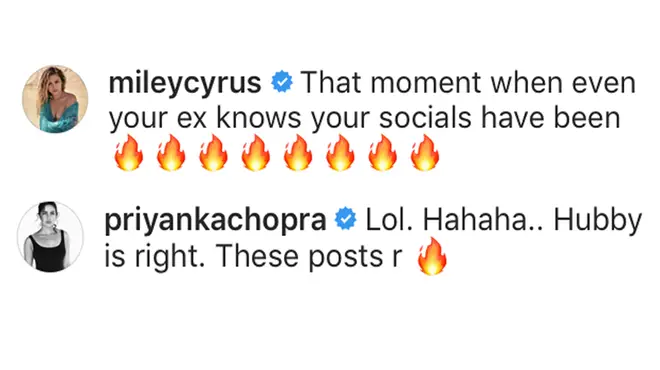Click "Lol. Hahaha.." in Priyanka's comment
Viewport: 660px width, 370px height.
tap(454, 220)
